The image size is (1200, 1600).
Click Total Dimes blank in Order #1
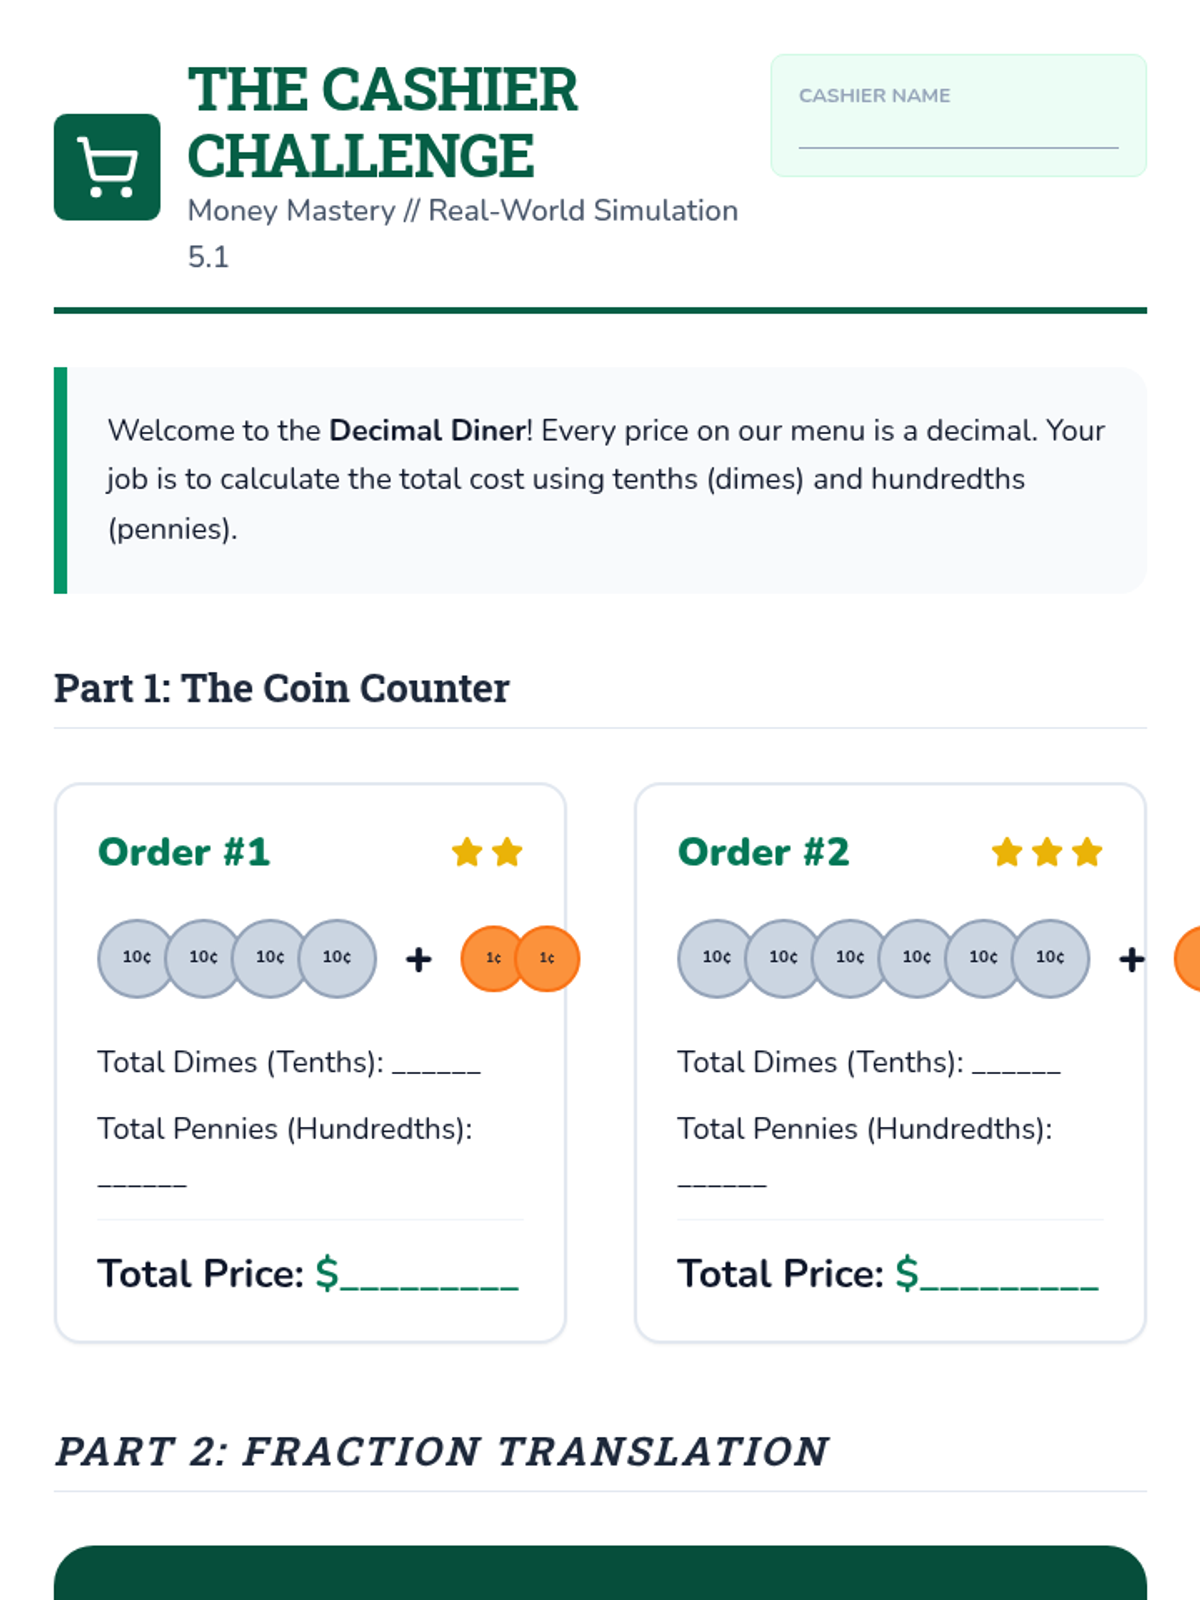pyautogui.click(x=436, y=1064)
